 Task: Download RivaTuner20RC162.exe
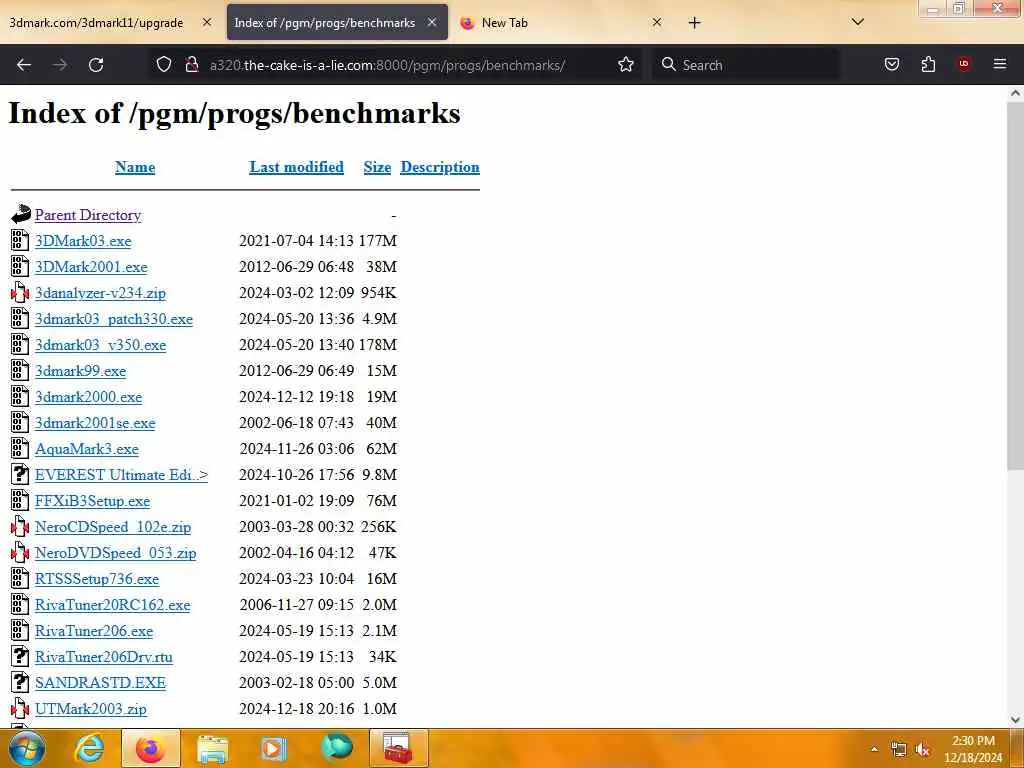(x=113, y=605)
